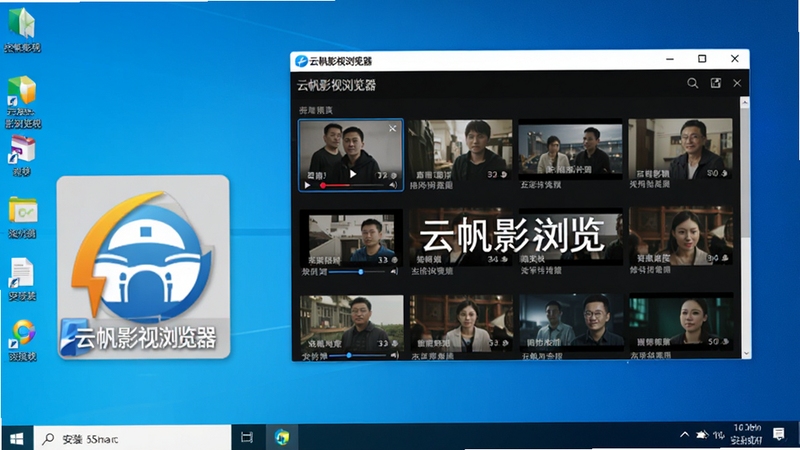This screenshot has width=800, height=450.
Task: Open thumbnail of man in black jacket indoors
Action: point(461,149)
